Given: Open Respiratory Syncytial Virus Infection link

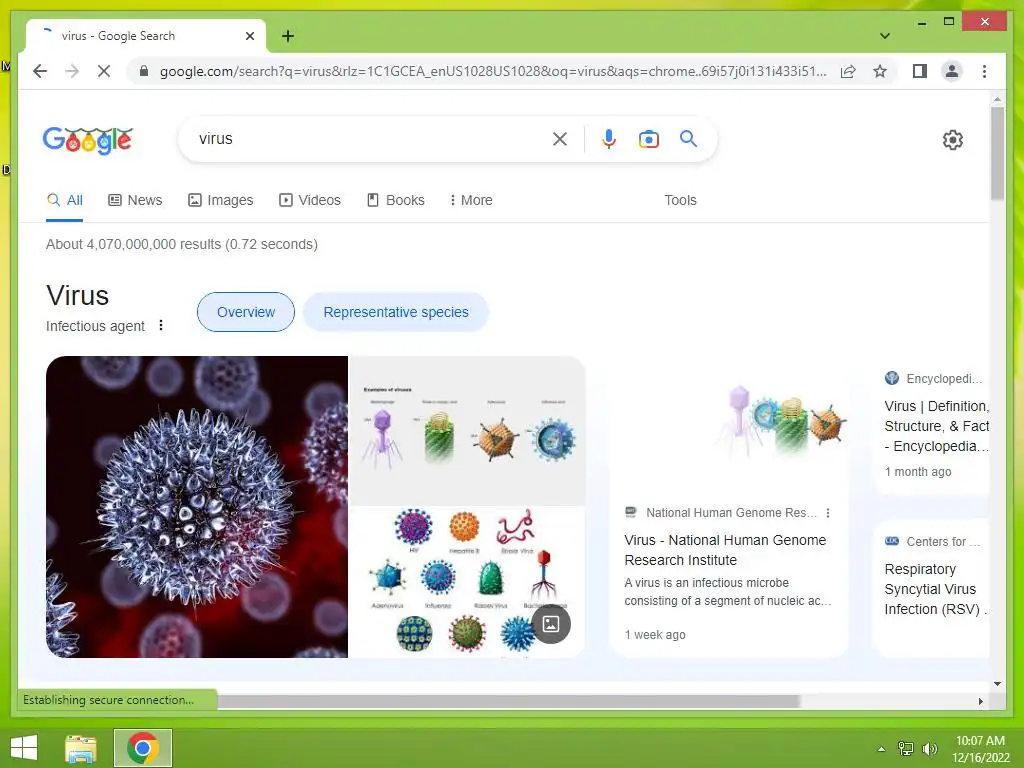Looking at the screenshot, I should [936, 589].
